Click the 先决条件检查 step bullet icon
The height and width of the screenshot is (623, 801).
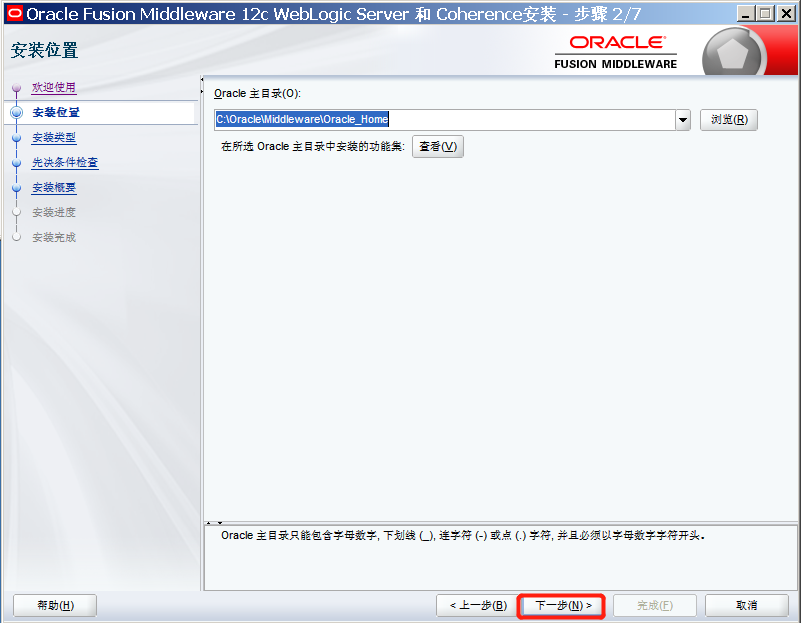(x=16, y=163)
